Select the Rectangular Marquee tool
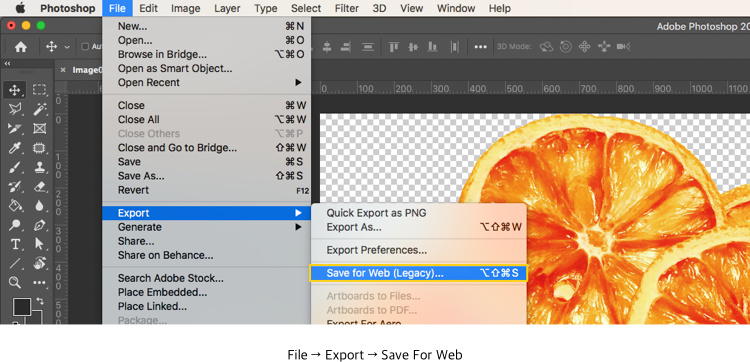 click(x=39, y=90)
